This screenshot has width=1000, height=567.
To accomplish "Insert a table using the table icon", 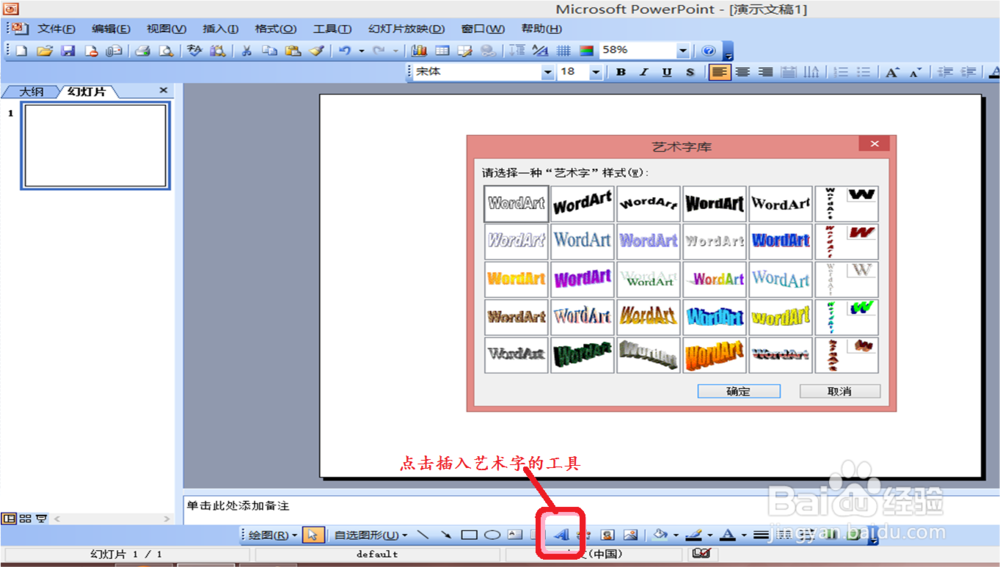I will pos(442,50).
